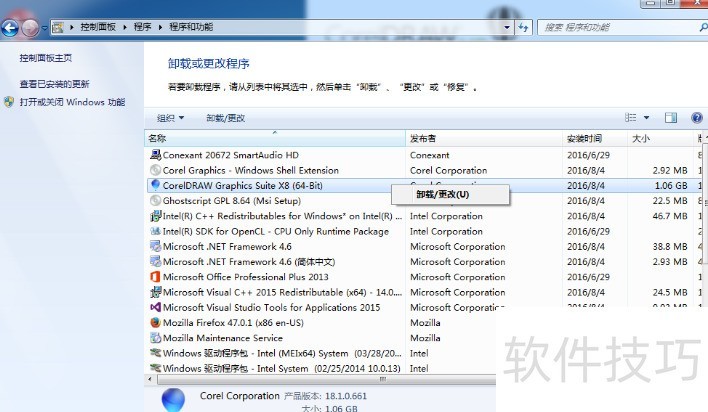Click CorelDRAW balloon icon in details pane
708x412 pixels.
173,400
